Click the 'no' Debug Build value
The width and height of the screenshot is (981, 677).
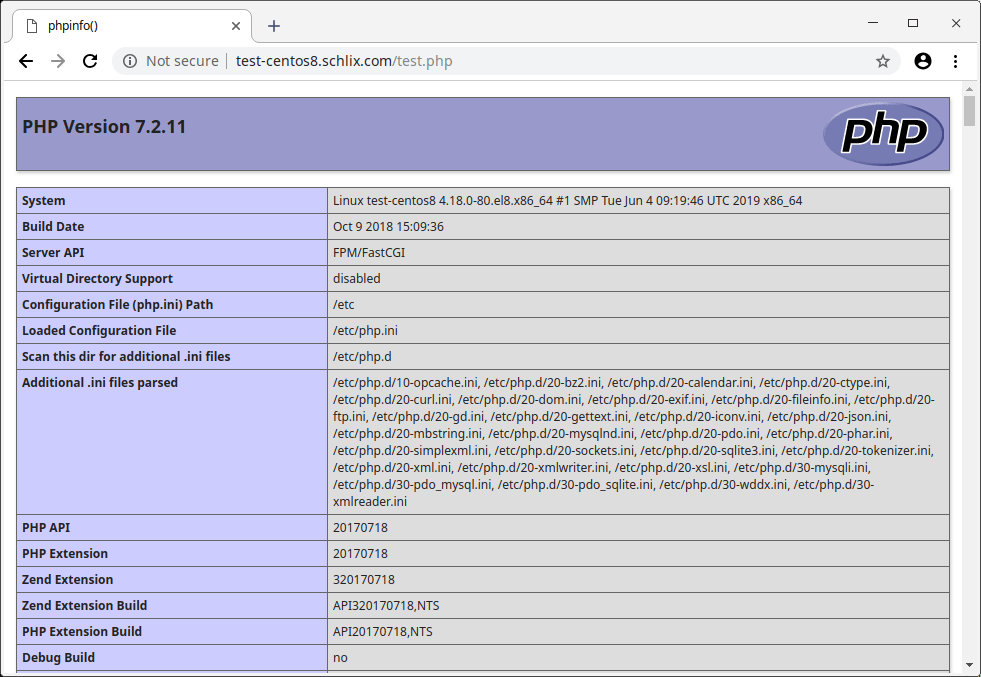pos(340,658)
